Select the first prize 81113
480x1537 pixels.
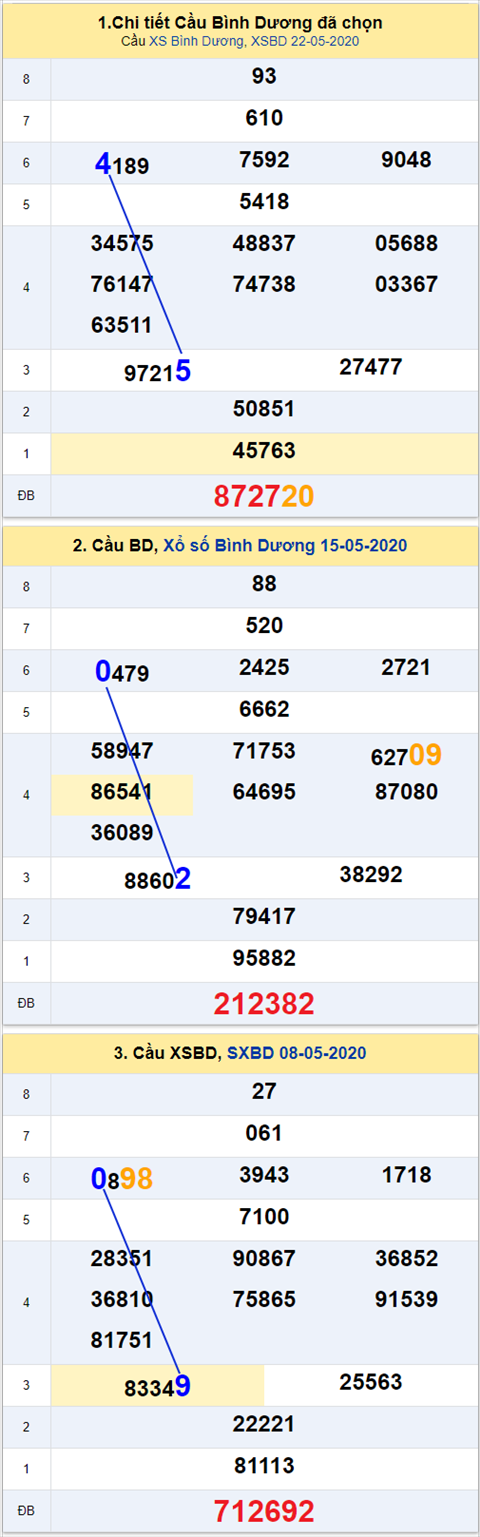point(264,1466)
